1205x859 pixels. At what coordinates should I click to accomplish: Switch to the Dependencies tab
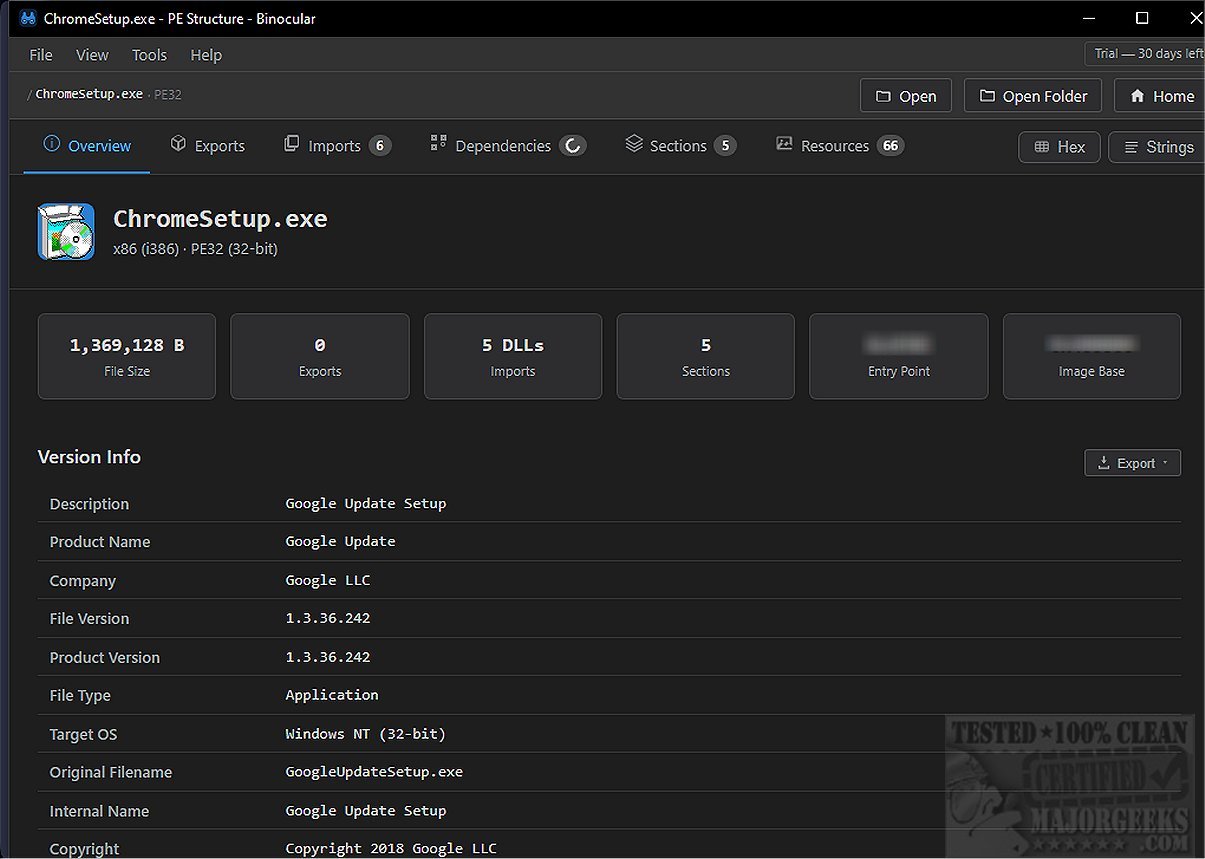click(x=508, y=146)
